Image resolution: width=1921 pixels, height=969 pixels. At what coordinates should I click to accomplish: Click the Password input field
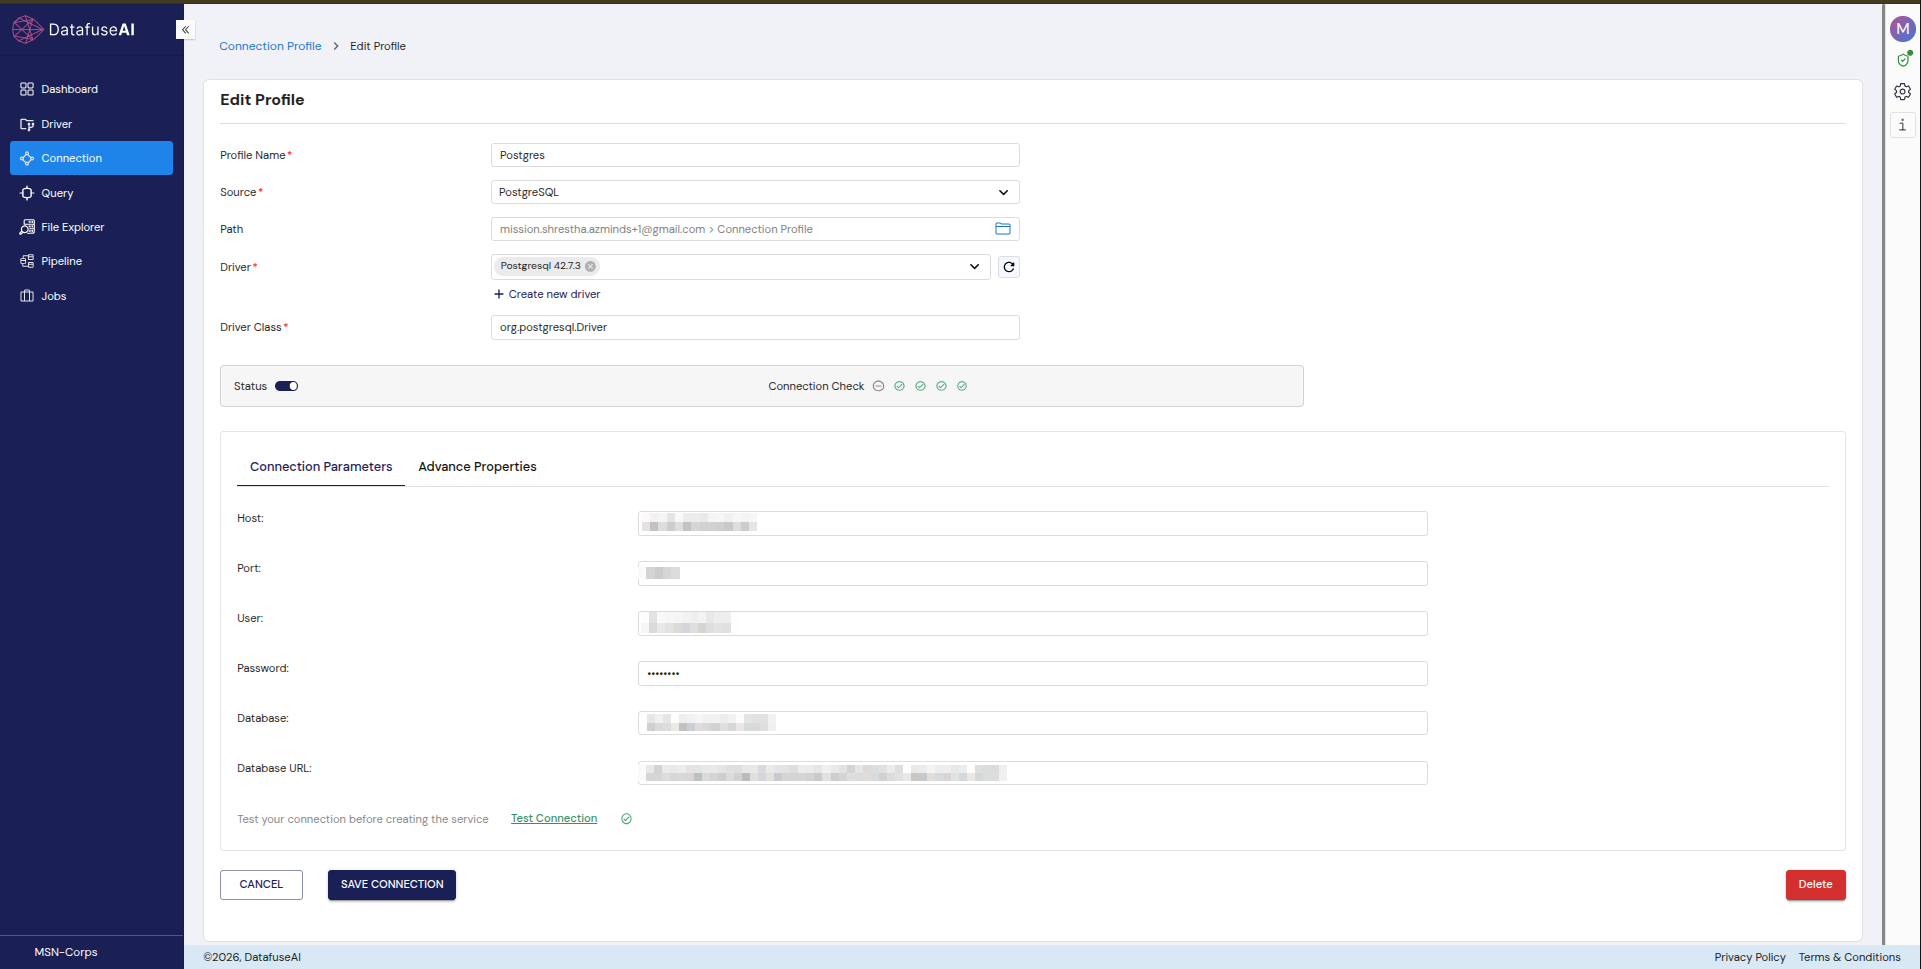point(1032,673)
